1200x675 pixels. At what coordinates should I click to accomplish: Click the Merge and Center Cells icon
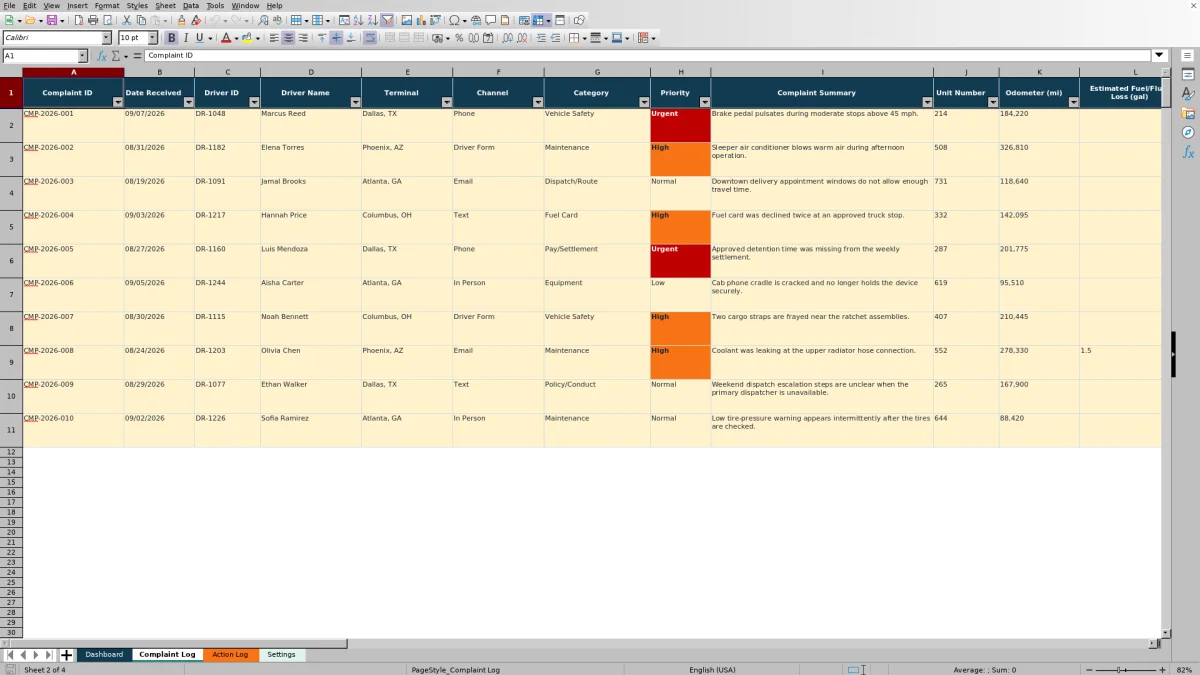[x=389, y=38]
